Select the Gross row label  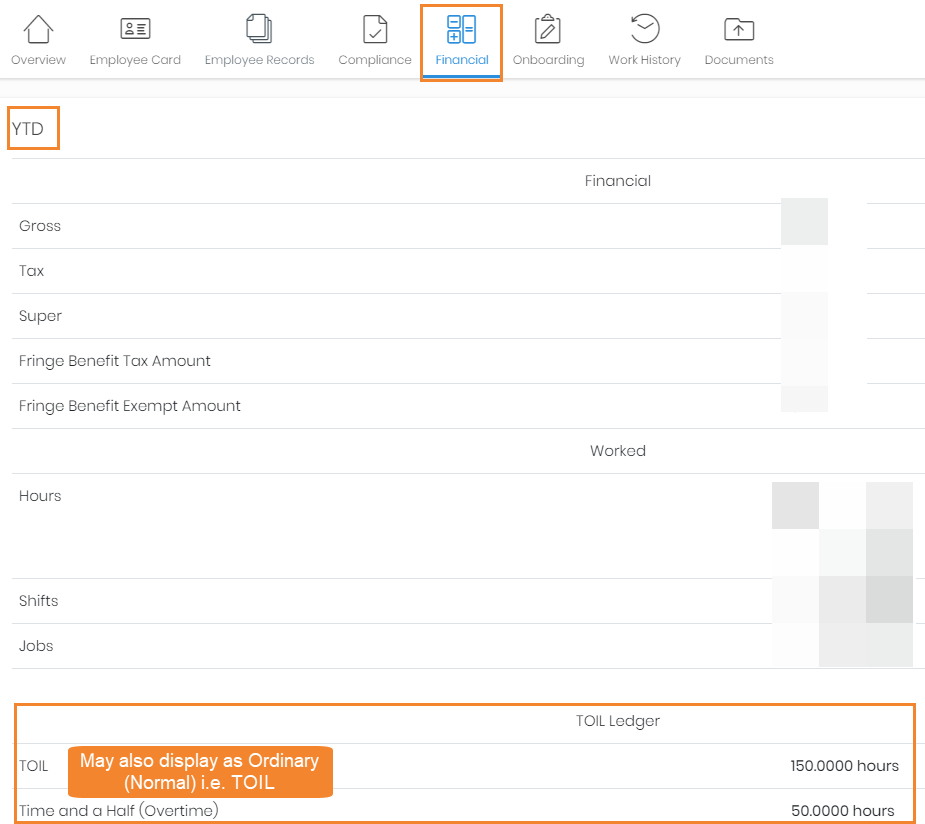(40, 226)
